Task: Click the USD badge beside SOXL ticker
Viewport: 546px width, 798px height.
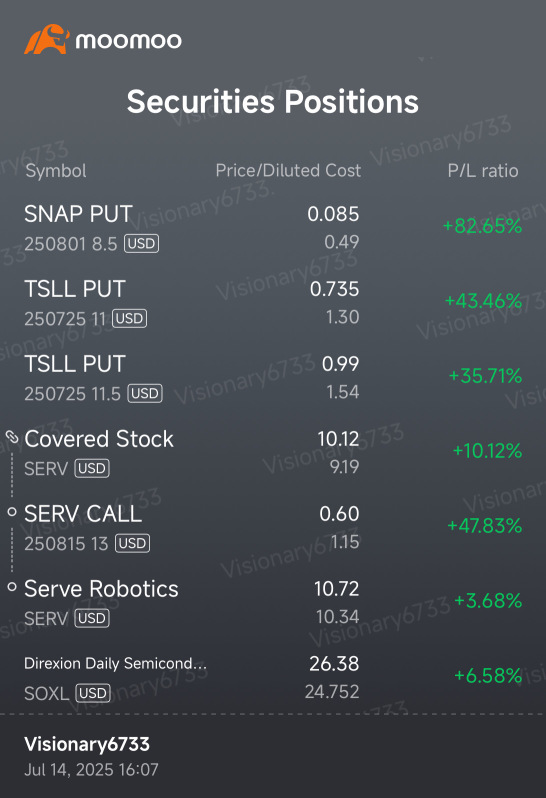Action: tap(93, 693)
